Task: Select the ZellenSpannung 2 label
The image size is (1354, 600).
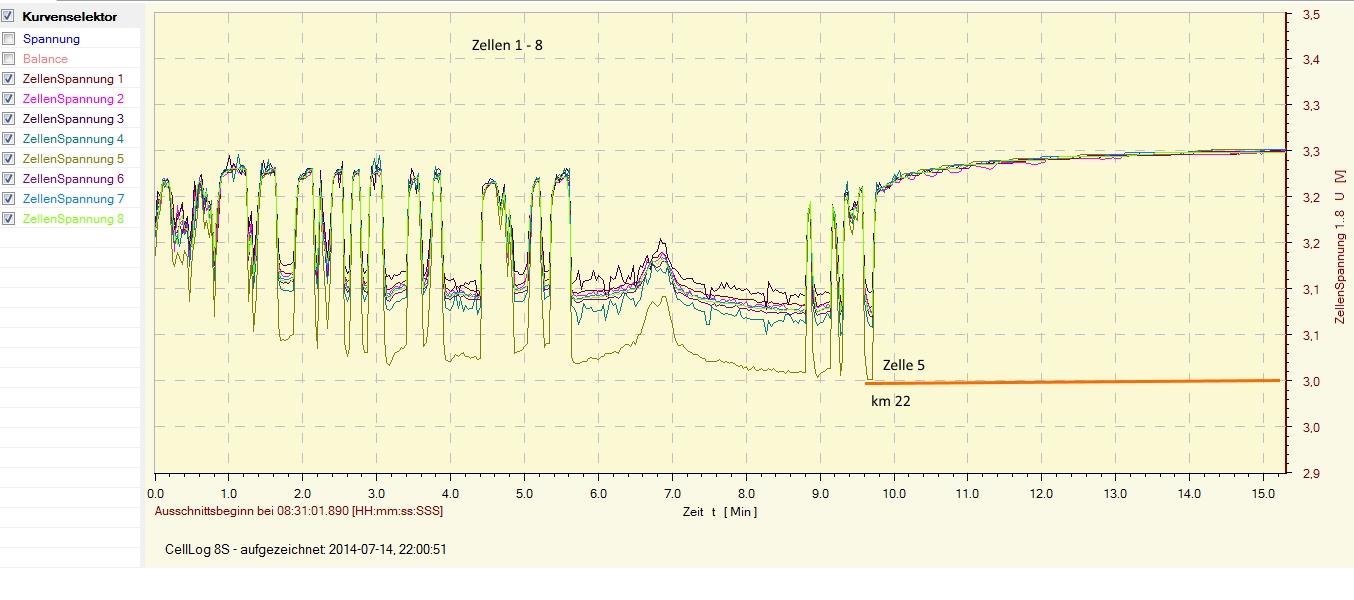Action: [x=73, y=99]
